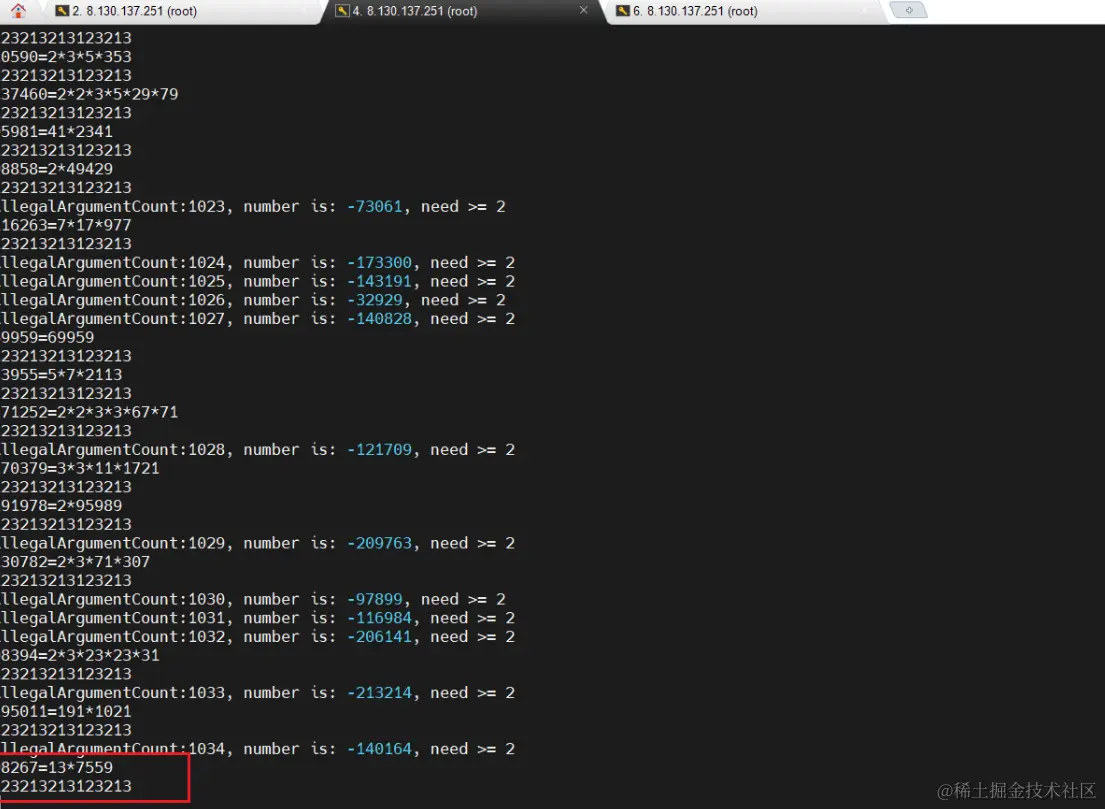1105x809 pixels.
Task: Click the blue value -140828
Action: coord(379,319)
